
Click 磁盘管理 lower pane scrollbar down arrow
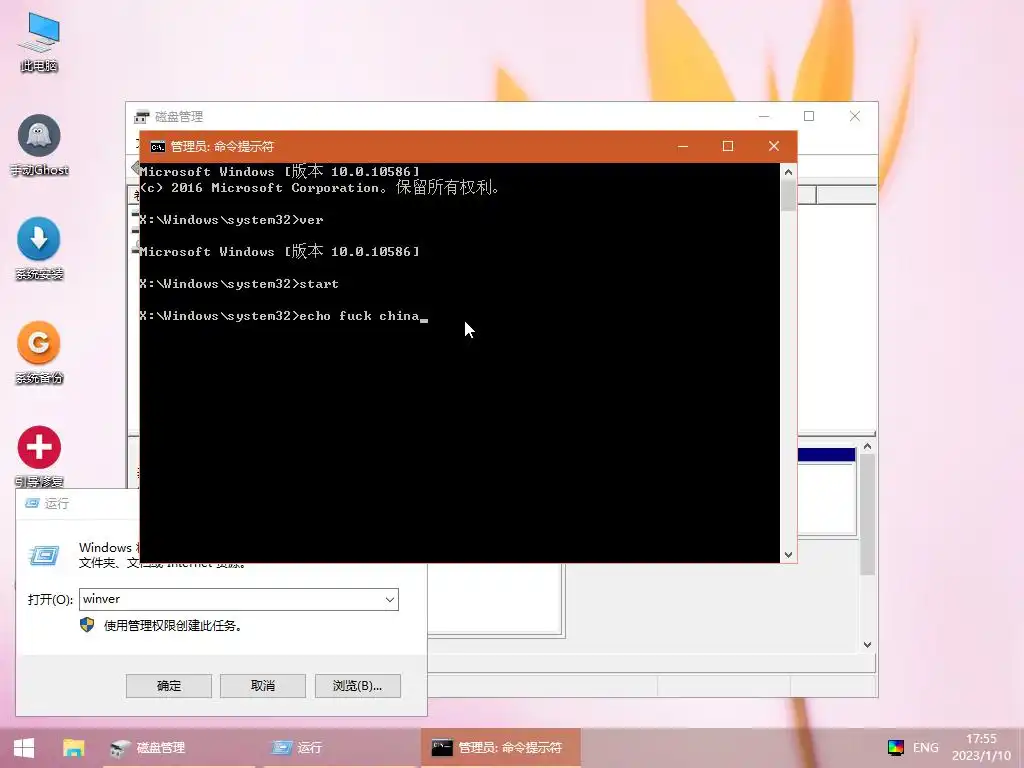(x=867, y=645)
